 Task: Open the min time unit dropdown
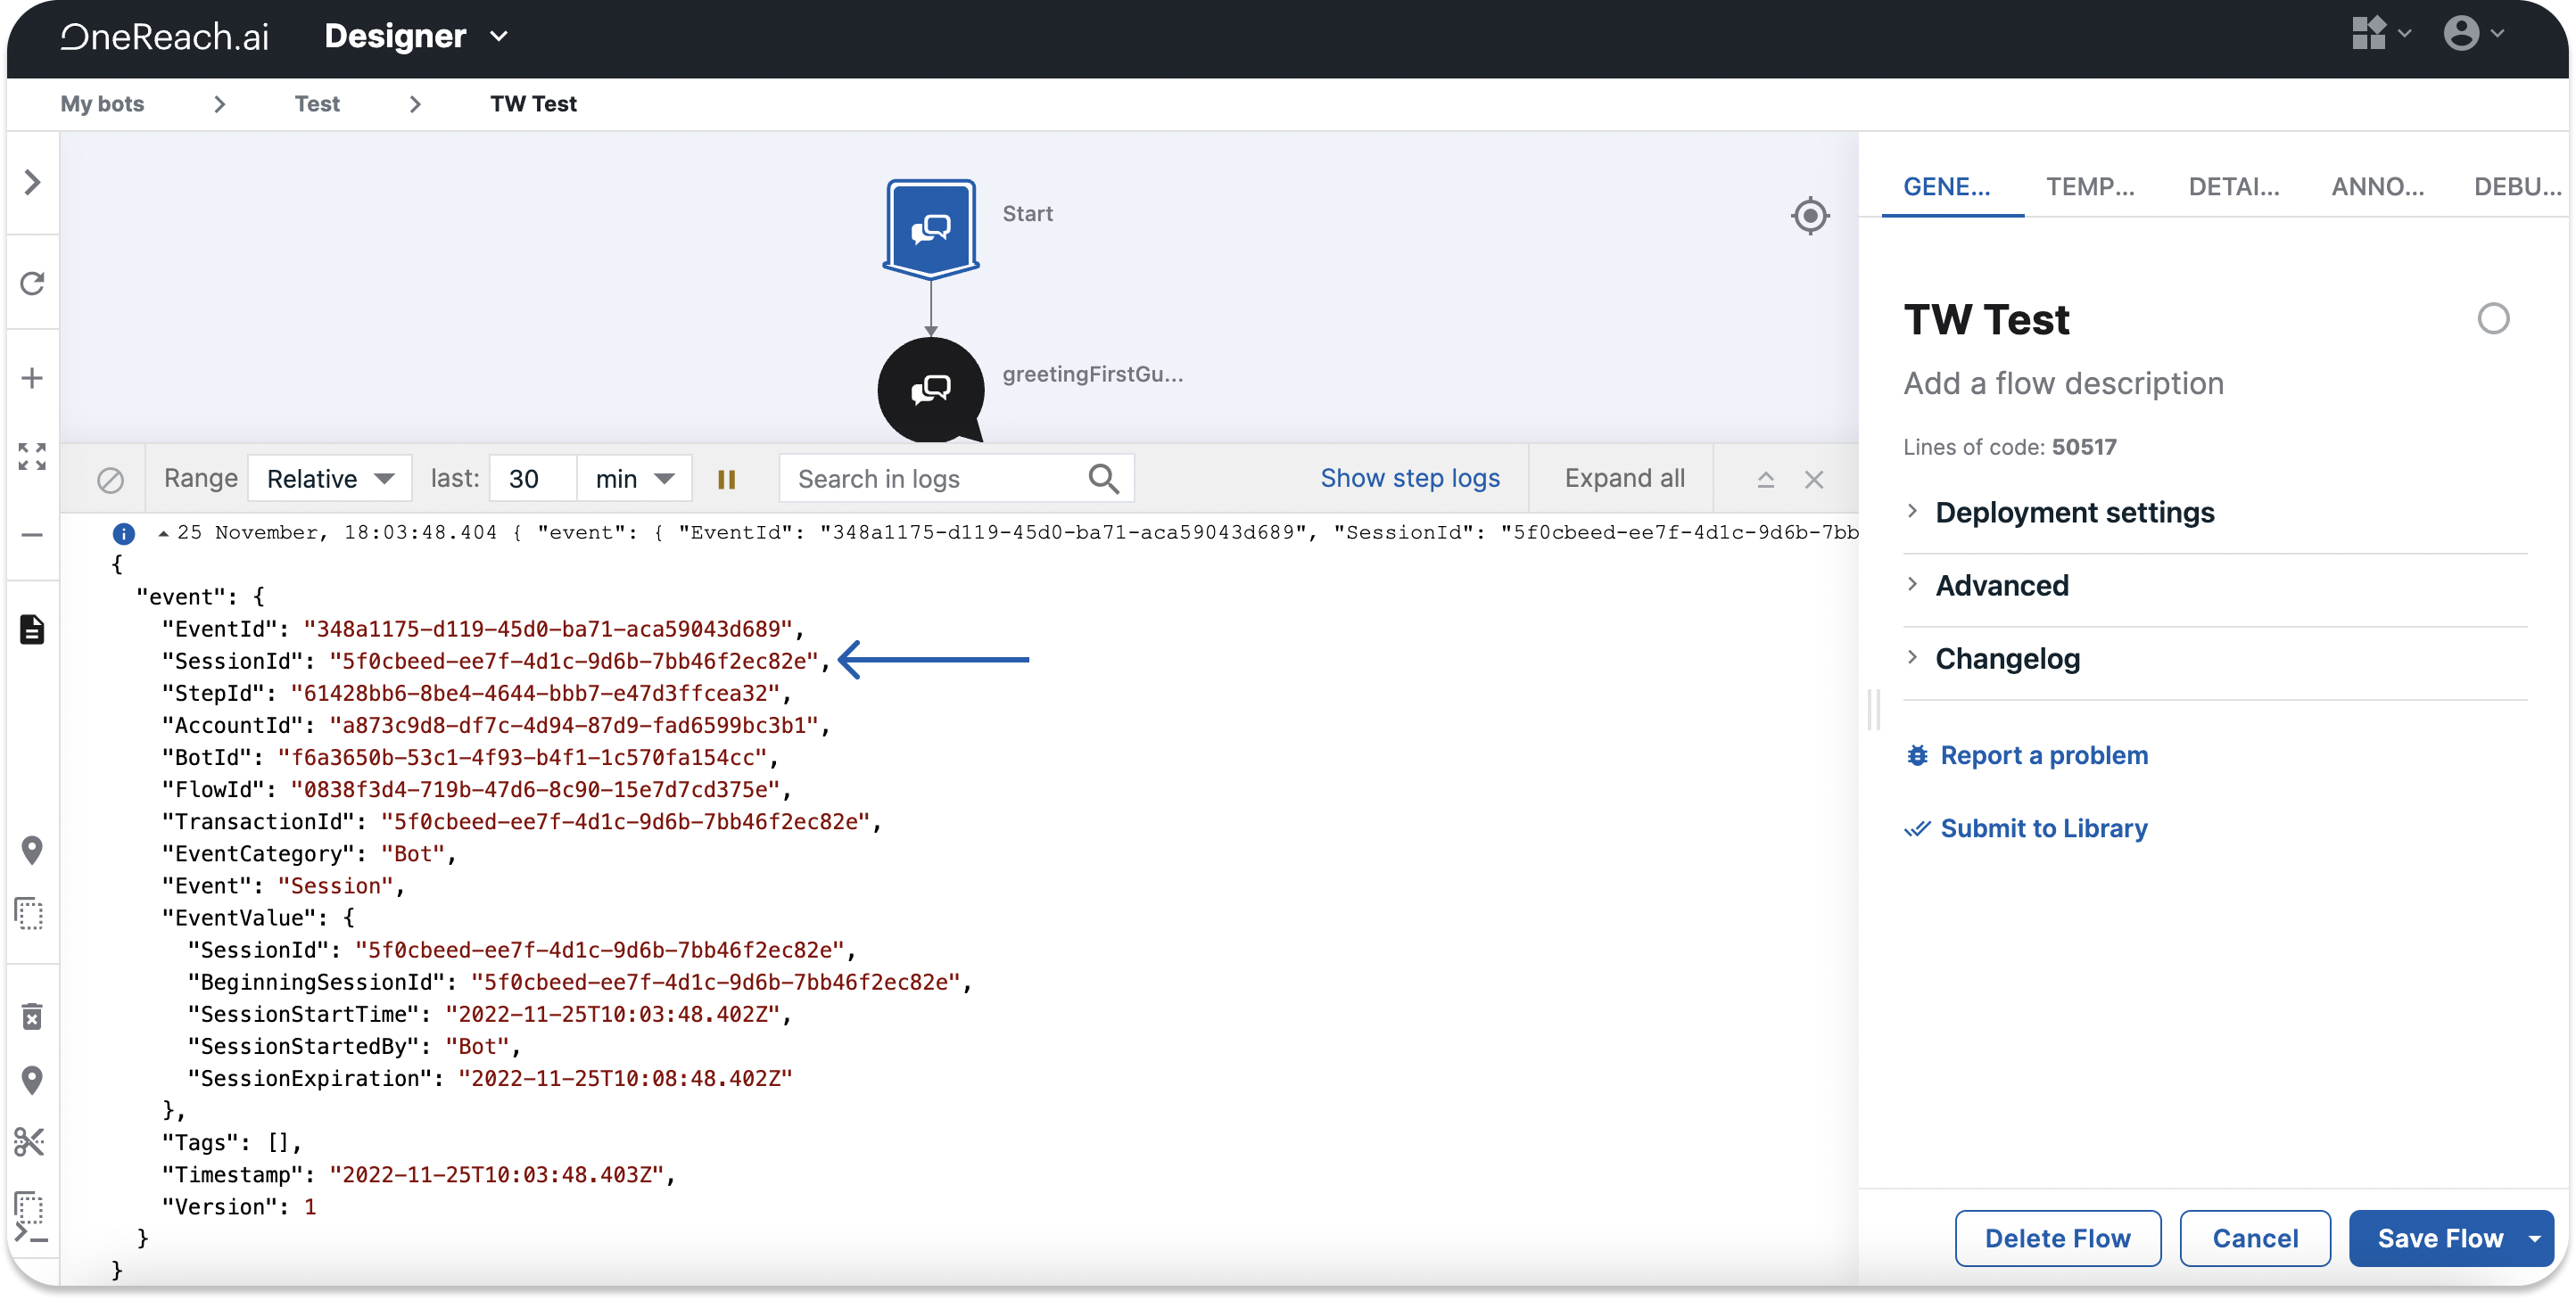[x=634, y=479]
